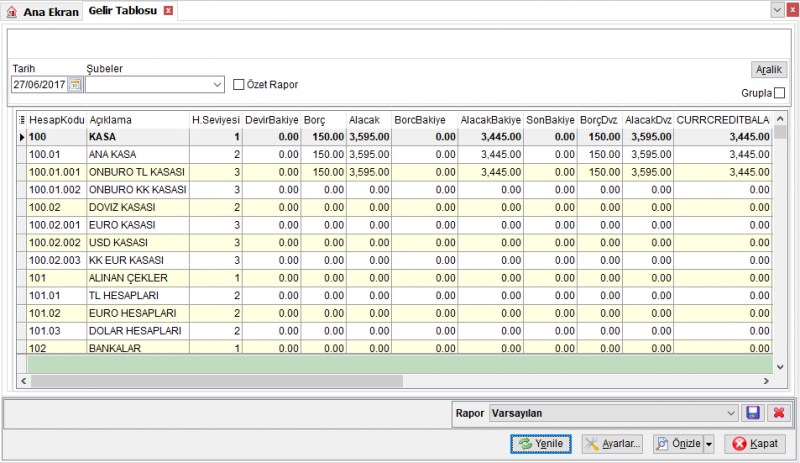Click the Aralık button

pos(769,69)
